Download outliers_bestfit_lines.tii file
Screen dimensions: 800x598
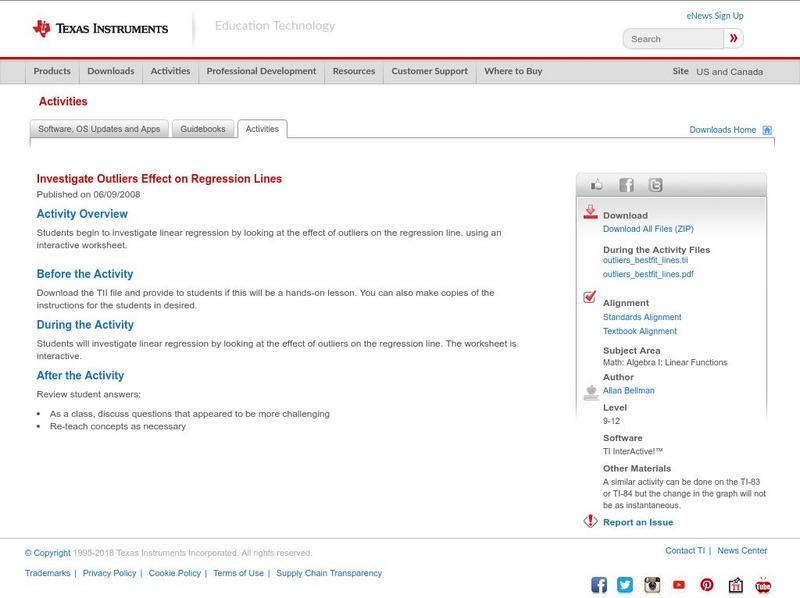click(x=645, y=260)
